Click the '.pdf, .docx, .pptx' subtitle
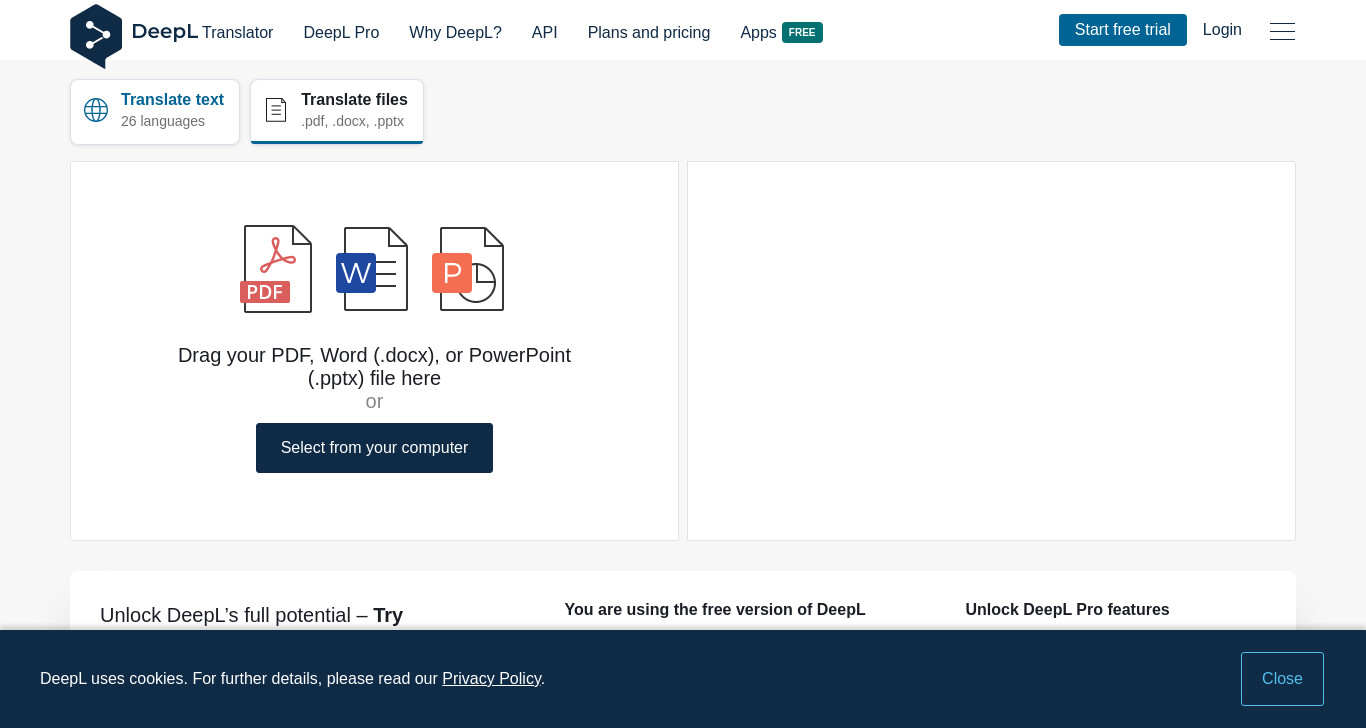This screenshot has width=1366, height=728. tap(352, 121)
